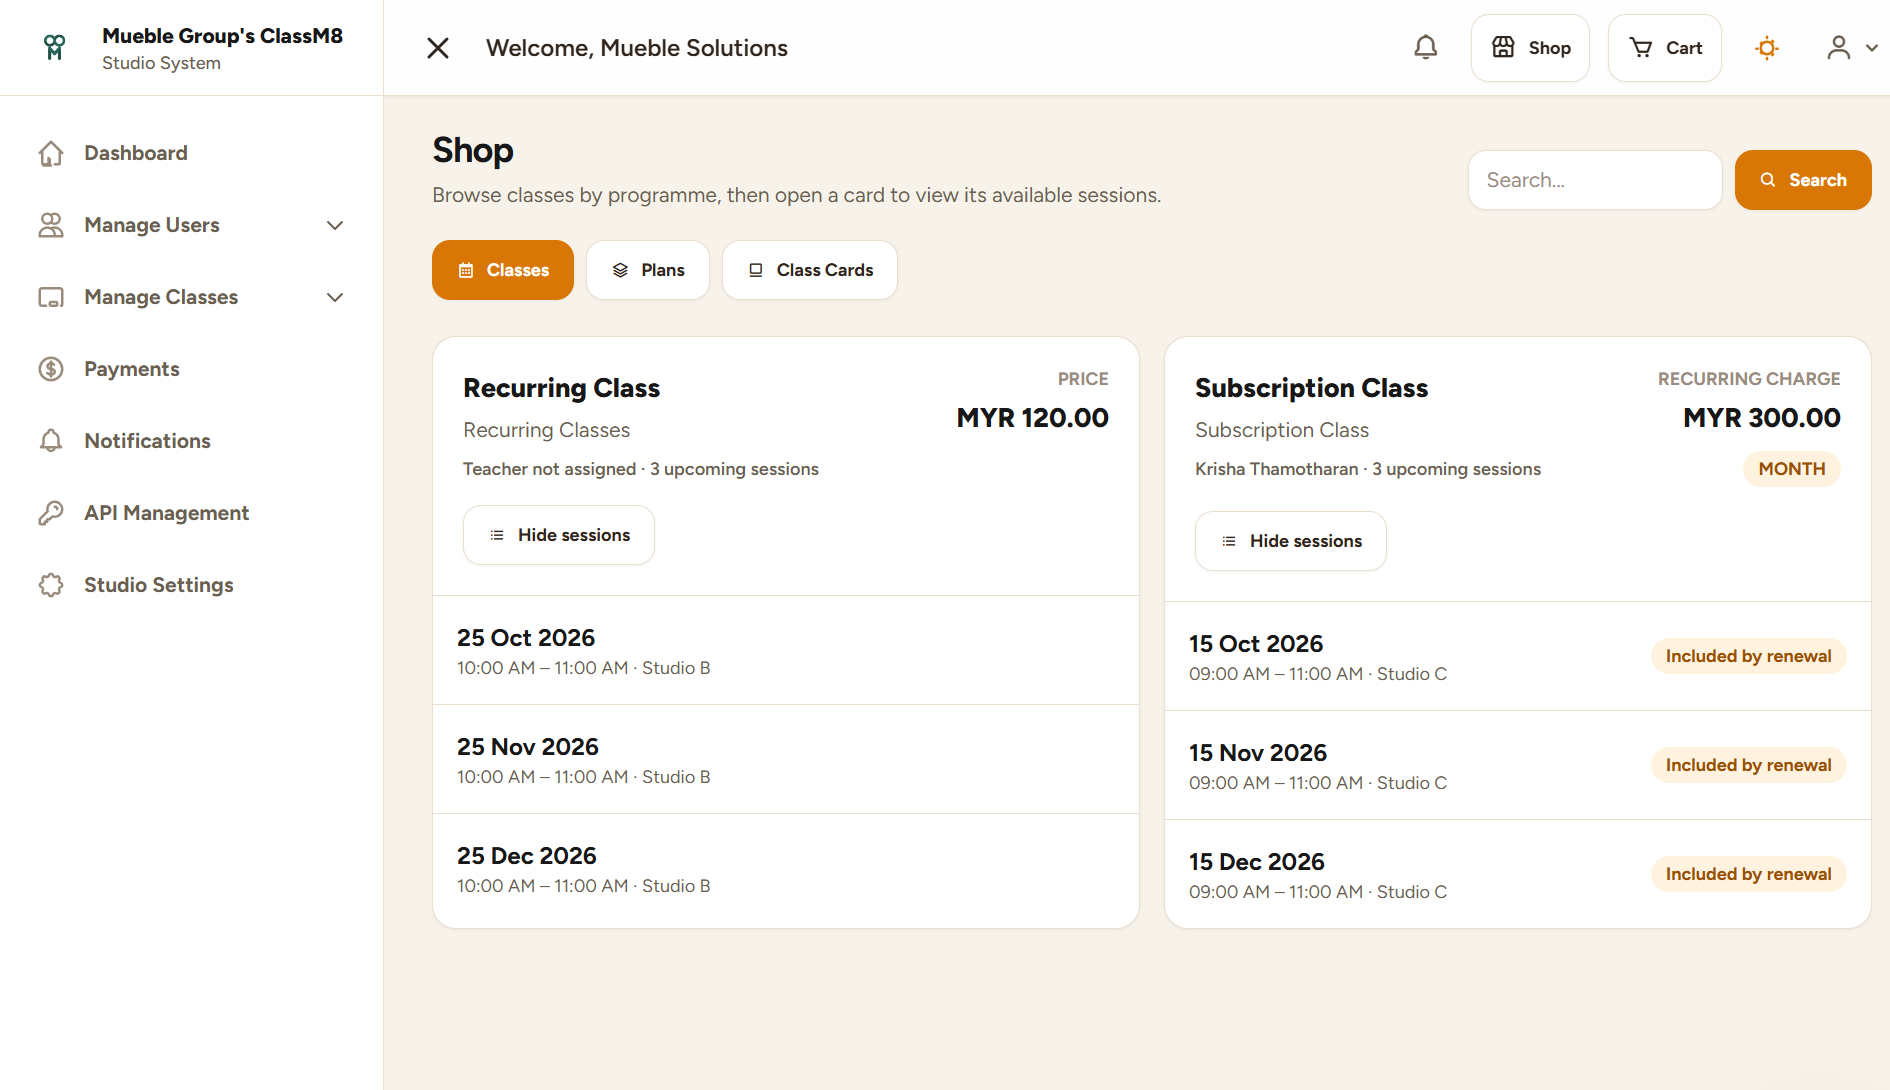Screen dimensions: 1890x1090
Task: Click the API Management key icon
Action: coord(51,513)
